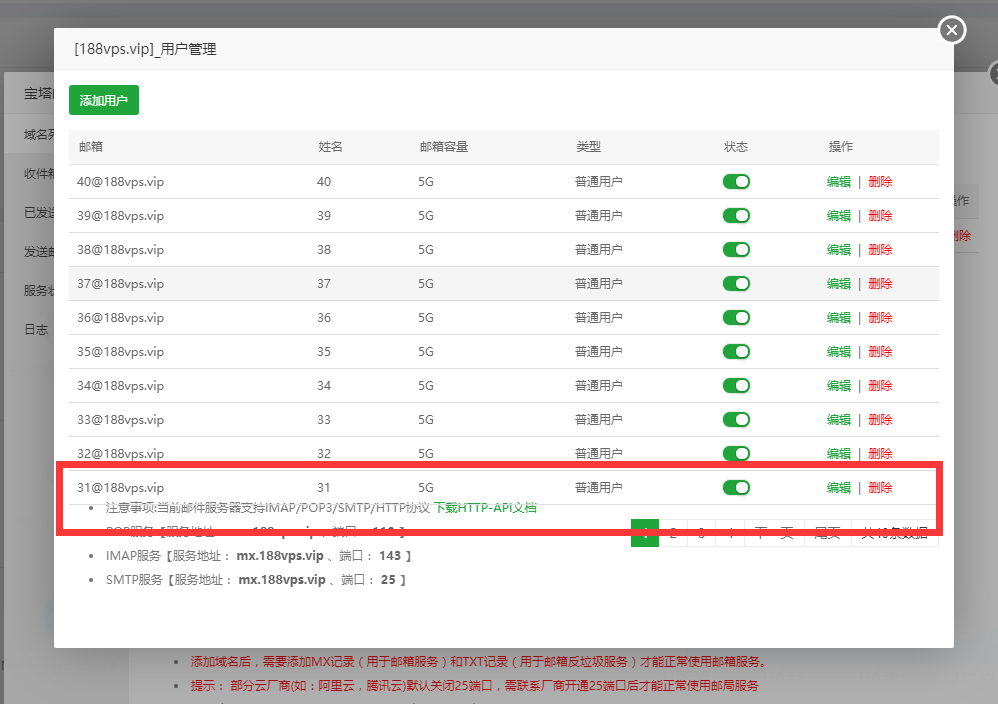The height and width of the screenshot is (704, 998).
Task: Open the 下载HTTP-API文档 link
Action: pos(485,507)
